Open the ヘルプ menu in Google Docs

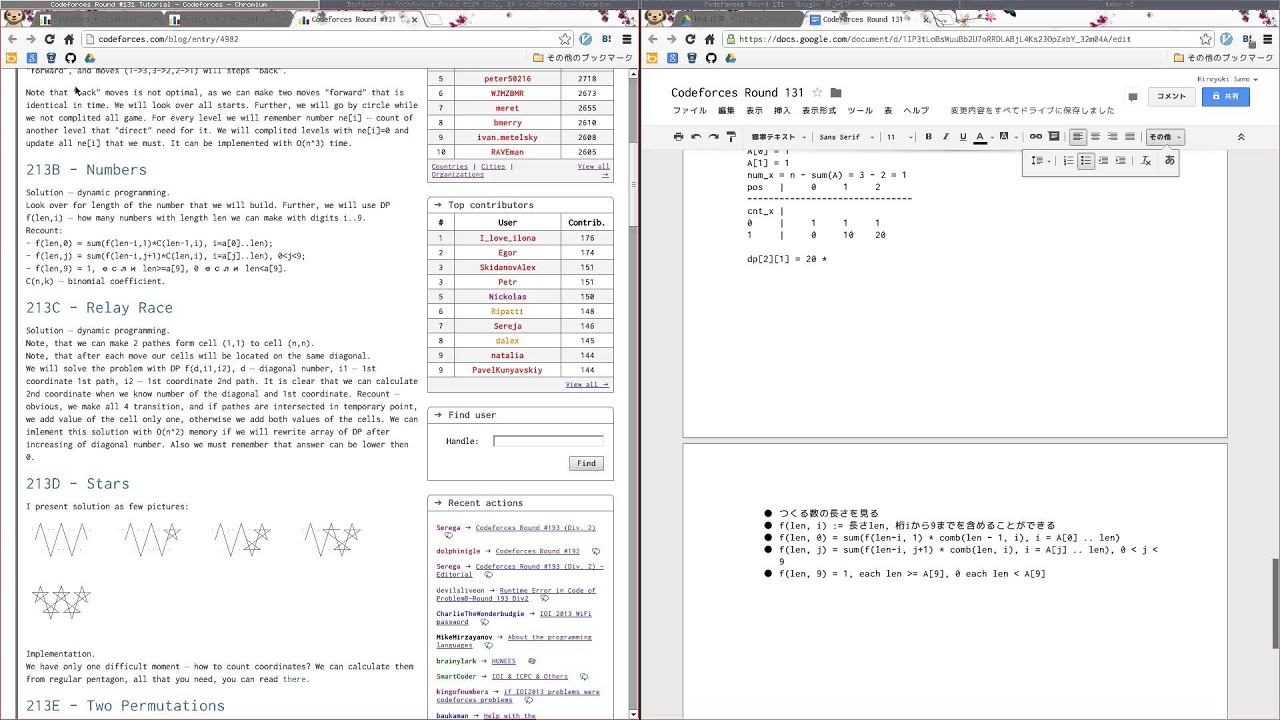[916, 111]
